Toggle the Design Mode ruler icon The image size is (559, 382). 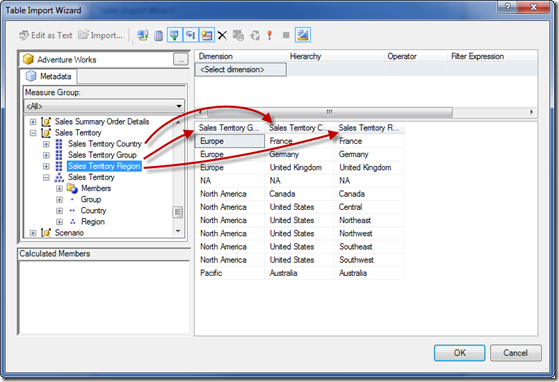pos(303,35)
